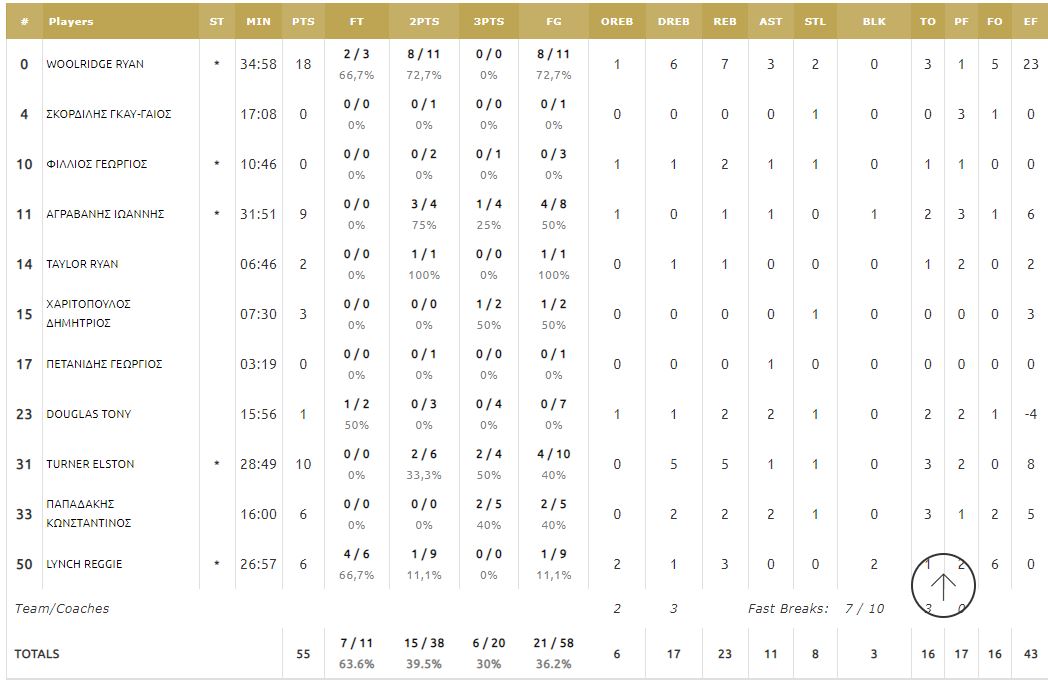Click the scroll-to-top arrow button
The image size is (1048, 684).
[943, 586]
